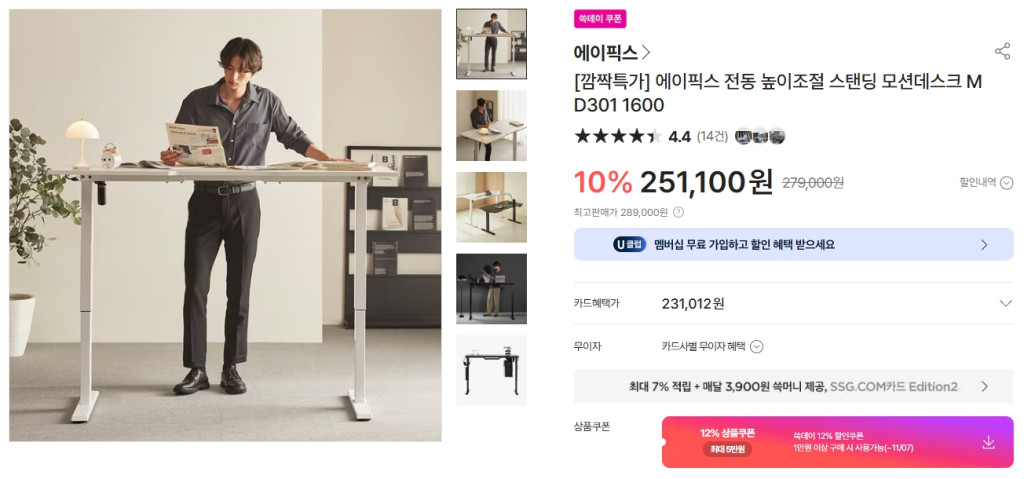Image resolution: width=1024 pixels, height=479 pixels.
Task: Select the third thumbnail showing two desks
Action: (491, 207)
